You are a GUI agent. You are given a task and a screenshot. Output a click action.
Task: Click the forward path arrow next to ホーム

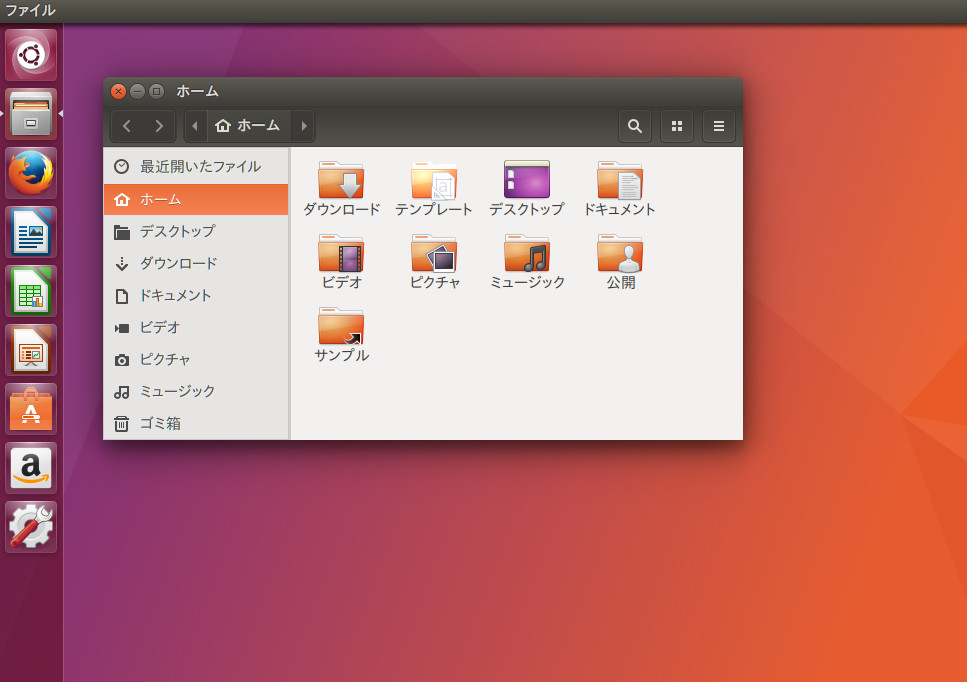point(303,126)
